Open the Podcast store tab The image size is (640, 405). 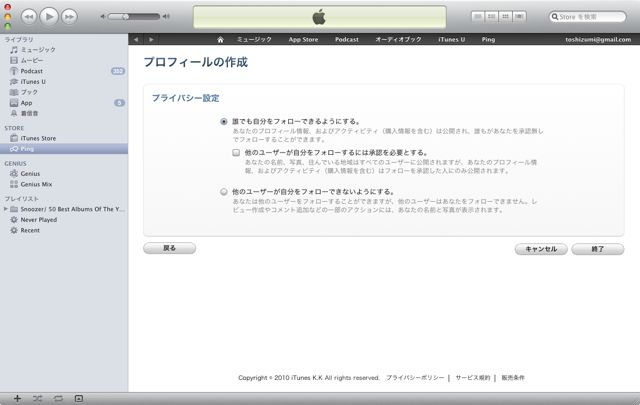click(x=347, y=40)
